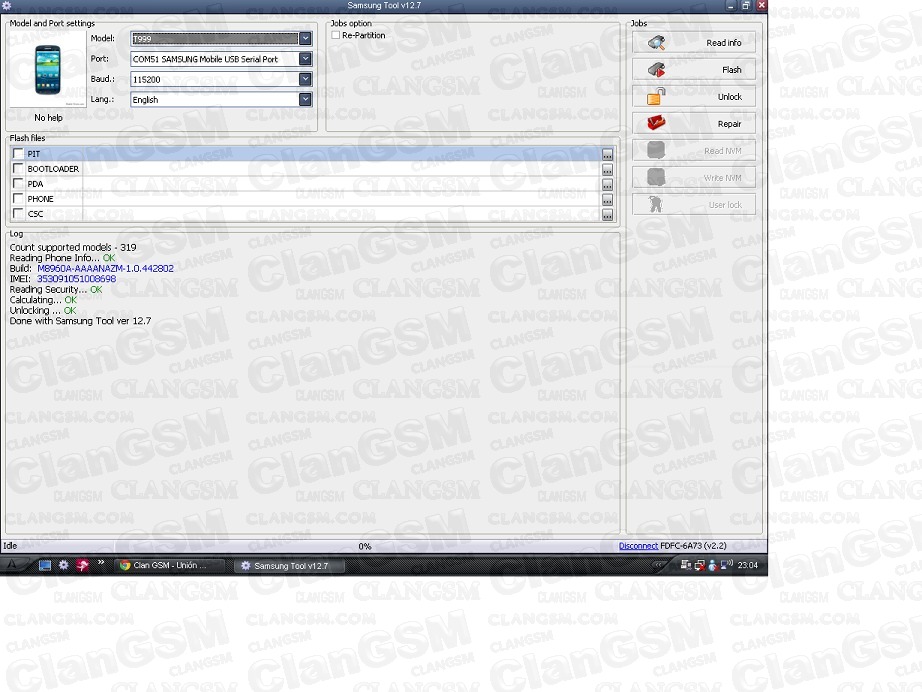922x692 pixels.
Task: Click the greyed-out User lock button
Action: tap(694, 205)
